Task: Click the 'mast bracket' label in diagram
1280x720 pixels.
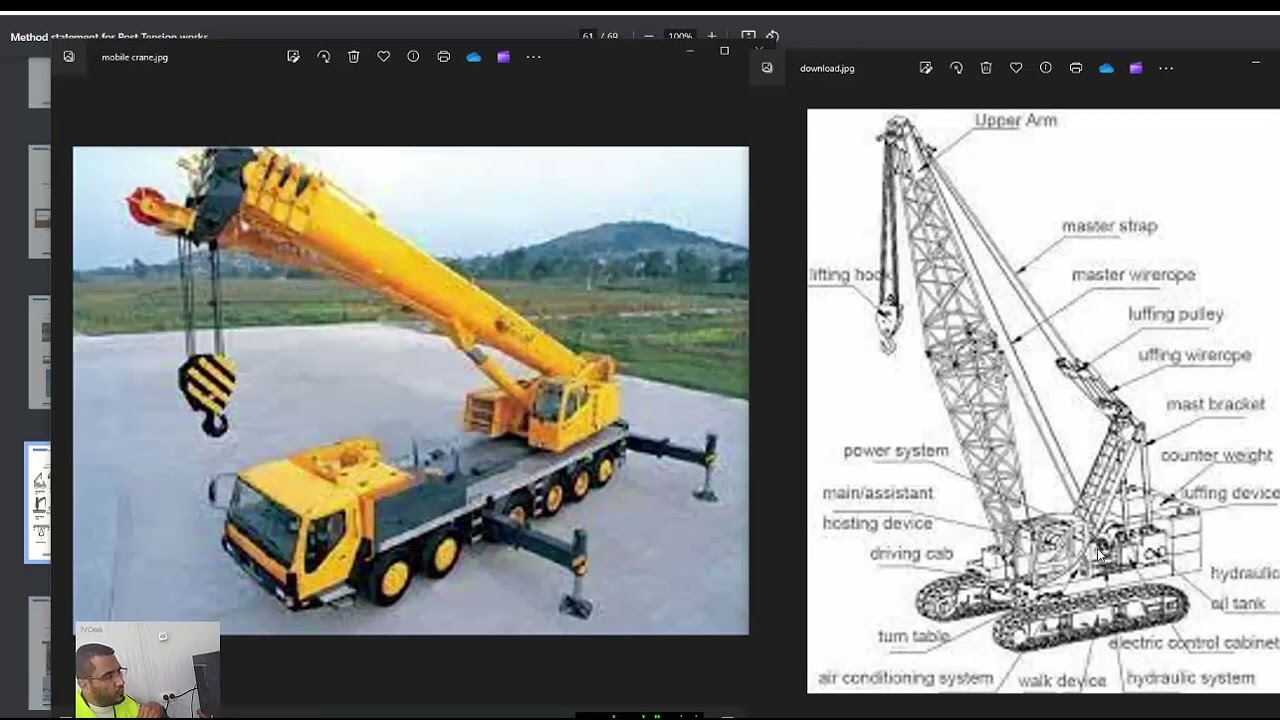Action: (1215, 404)
